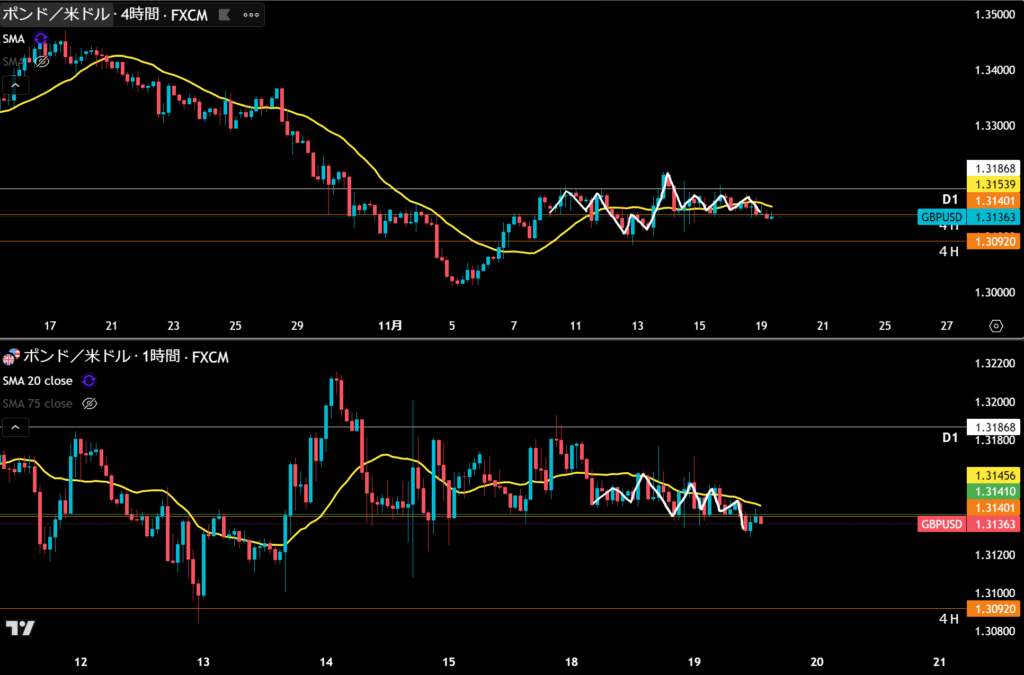
Task: Click the flag icon in 4-hour chart header
Action: pos(224,14)
